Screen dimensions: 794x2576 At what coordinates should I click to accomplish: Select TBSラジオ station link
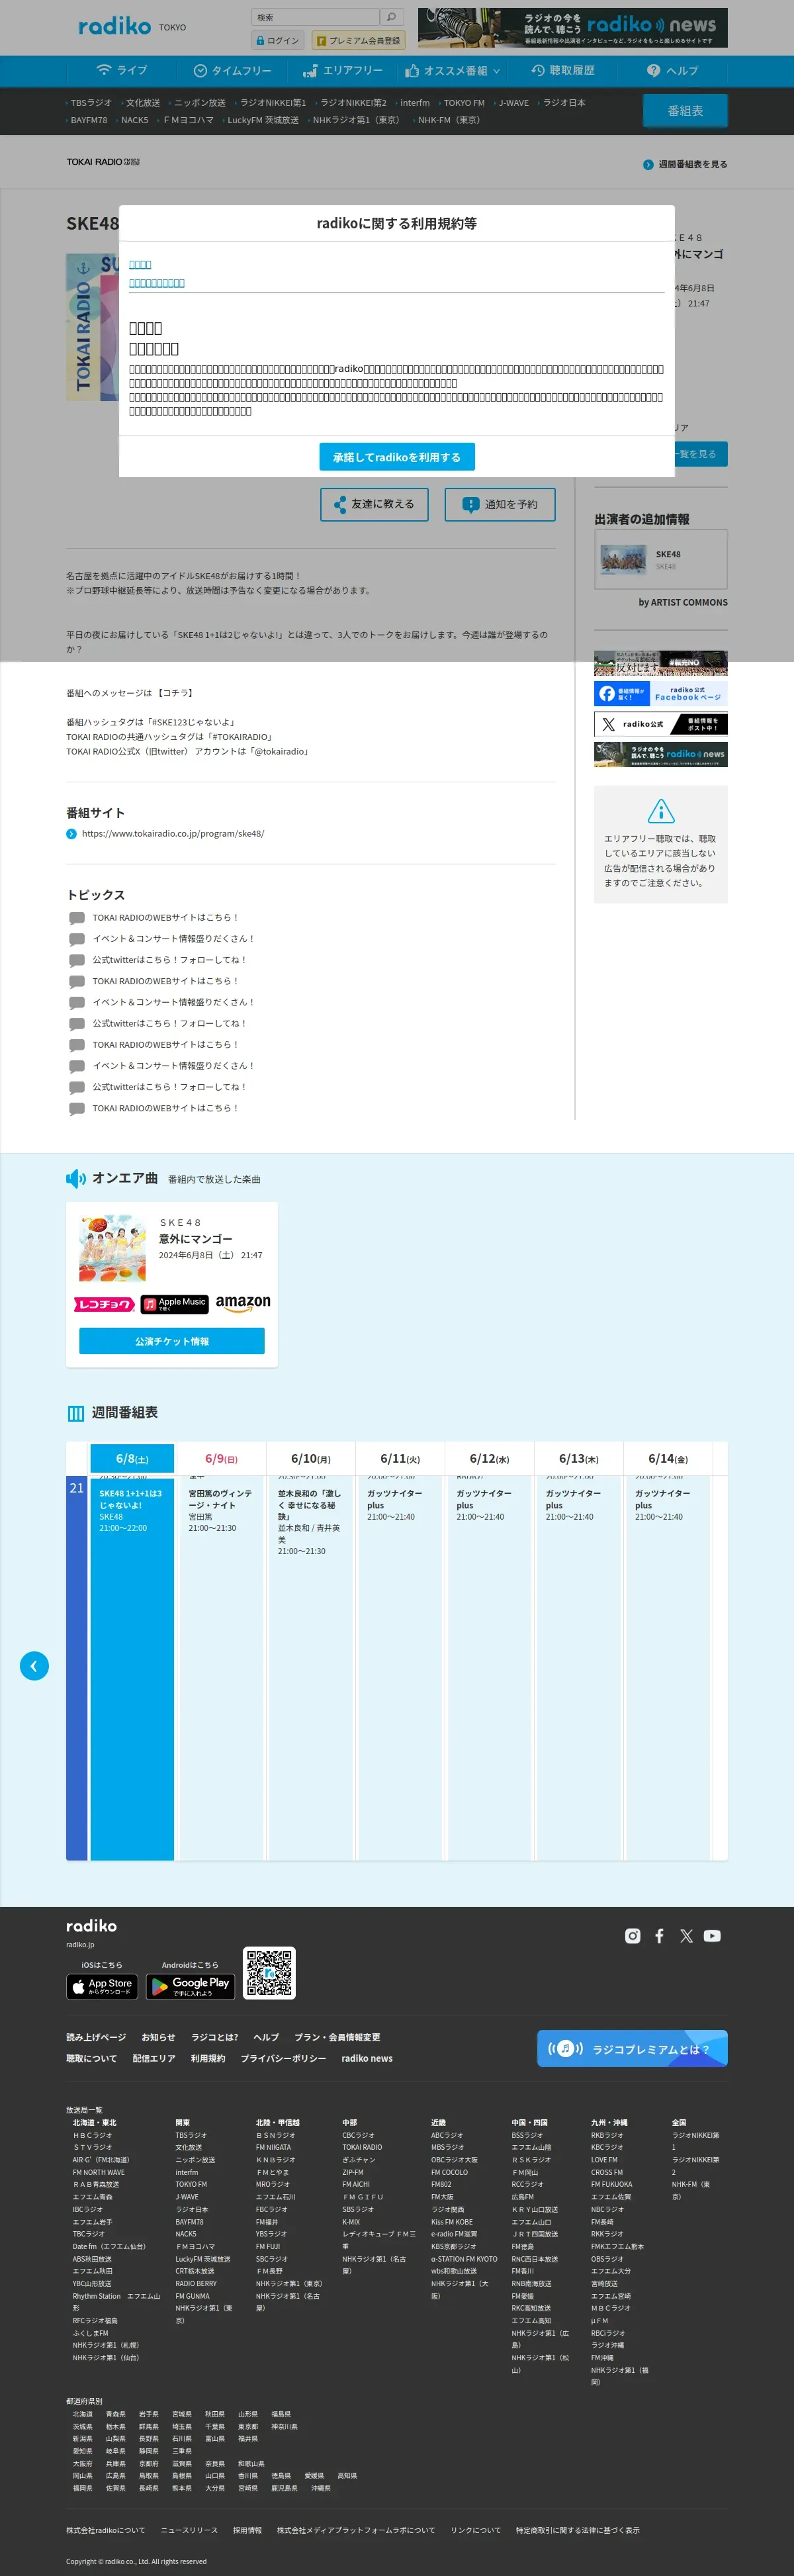[90, 103]
